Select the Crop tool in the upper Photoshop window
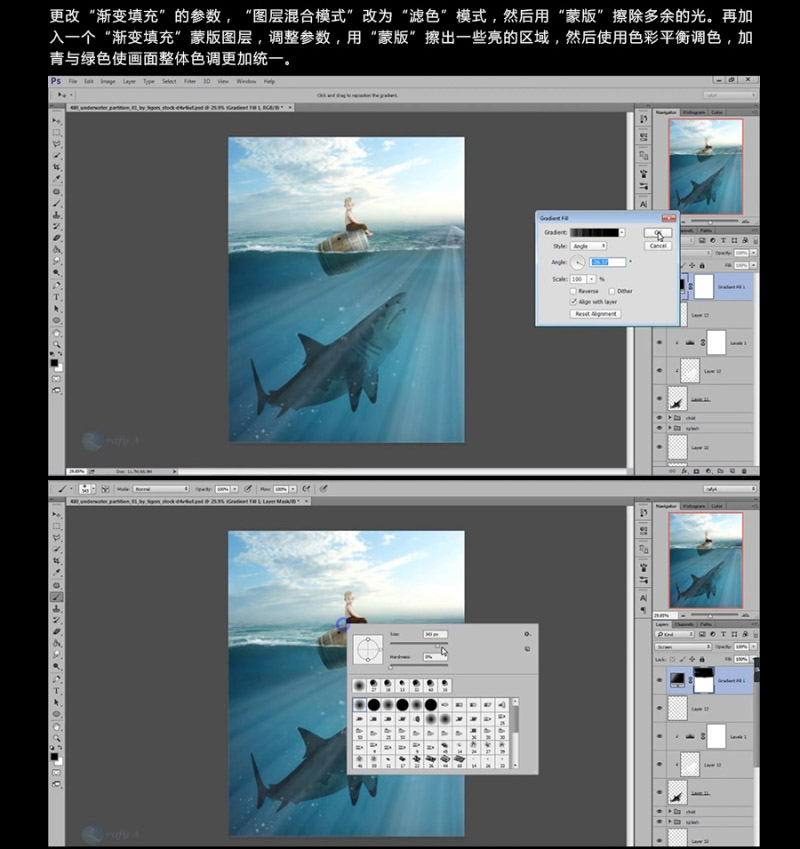Viewport: 800px width, 849px height. pyautogui.click(x=57, y=167)
